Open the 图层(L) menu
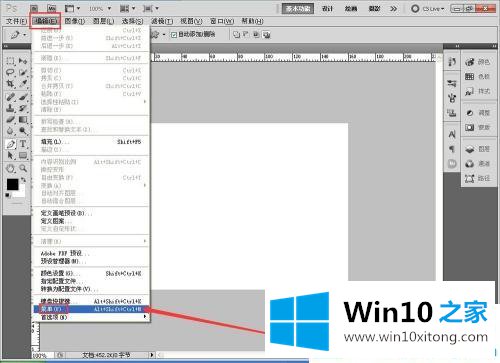500x363 pixels. 103,21
